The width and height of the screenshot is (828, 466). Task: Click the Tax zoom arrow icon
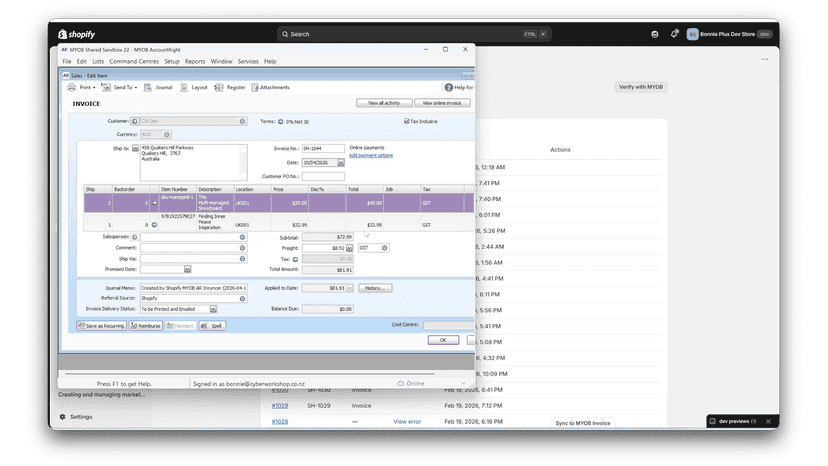point(295,259)
